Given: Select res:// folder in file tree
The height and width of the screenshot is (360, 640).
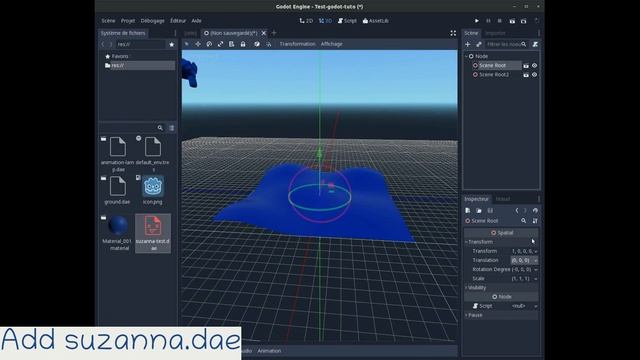Looking at the screenshot, I should coord(139,65).
